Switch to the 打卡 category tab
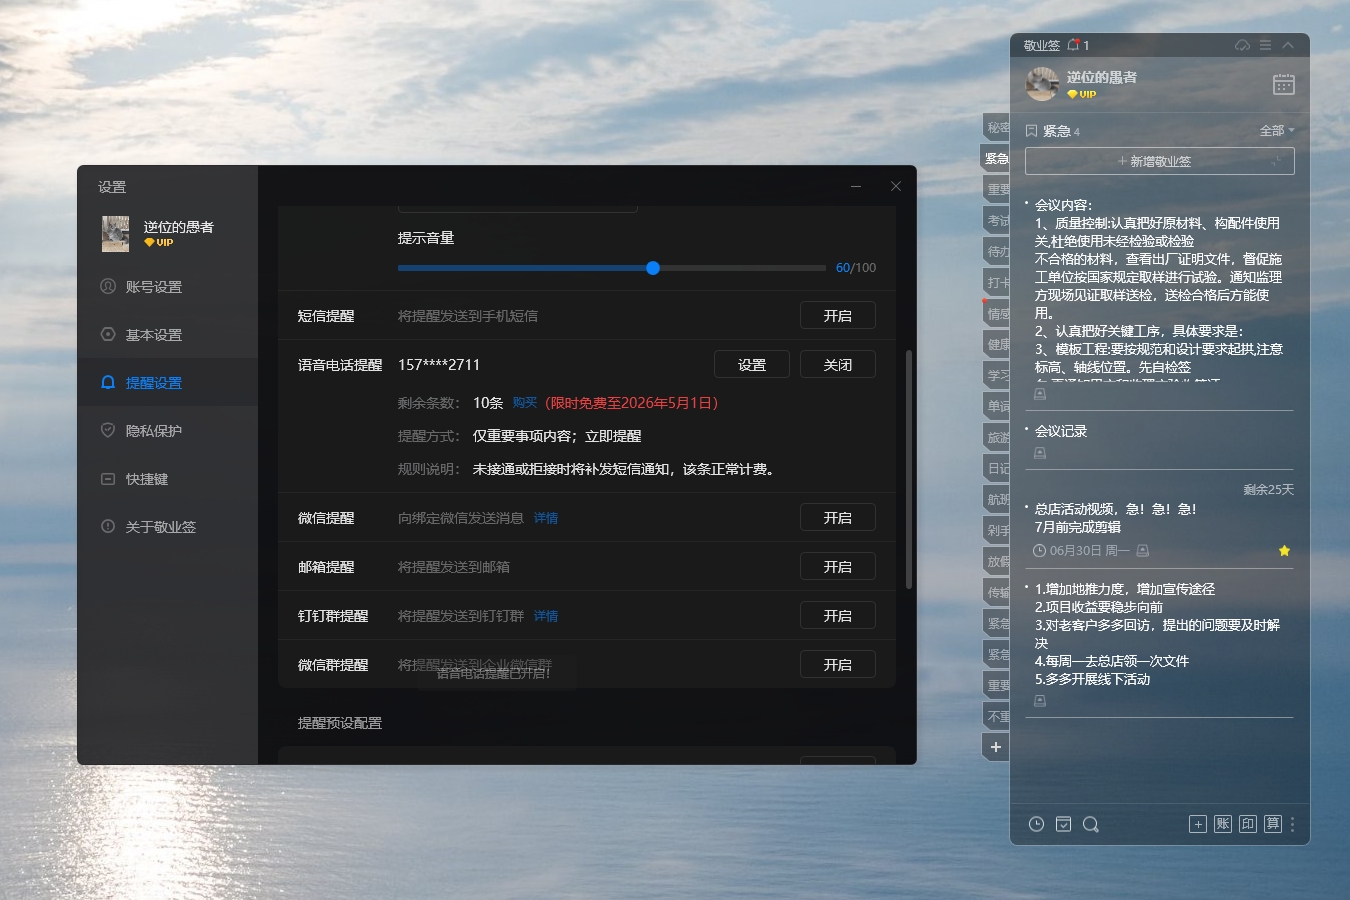Viewport: 1350px width, 900px height. tap(997, 282)
